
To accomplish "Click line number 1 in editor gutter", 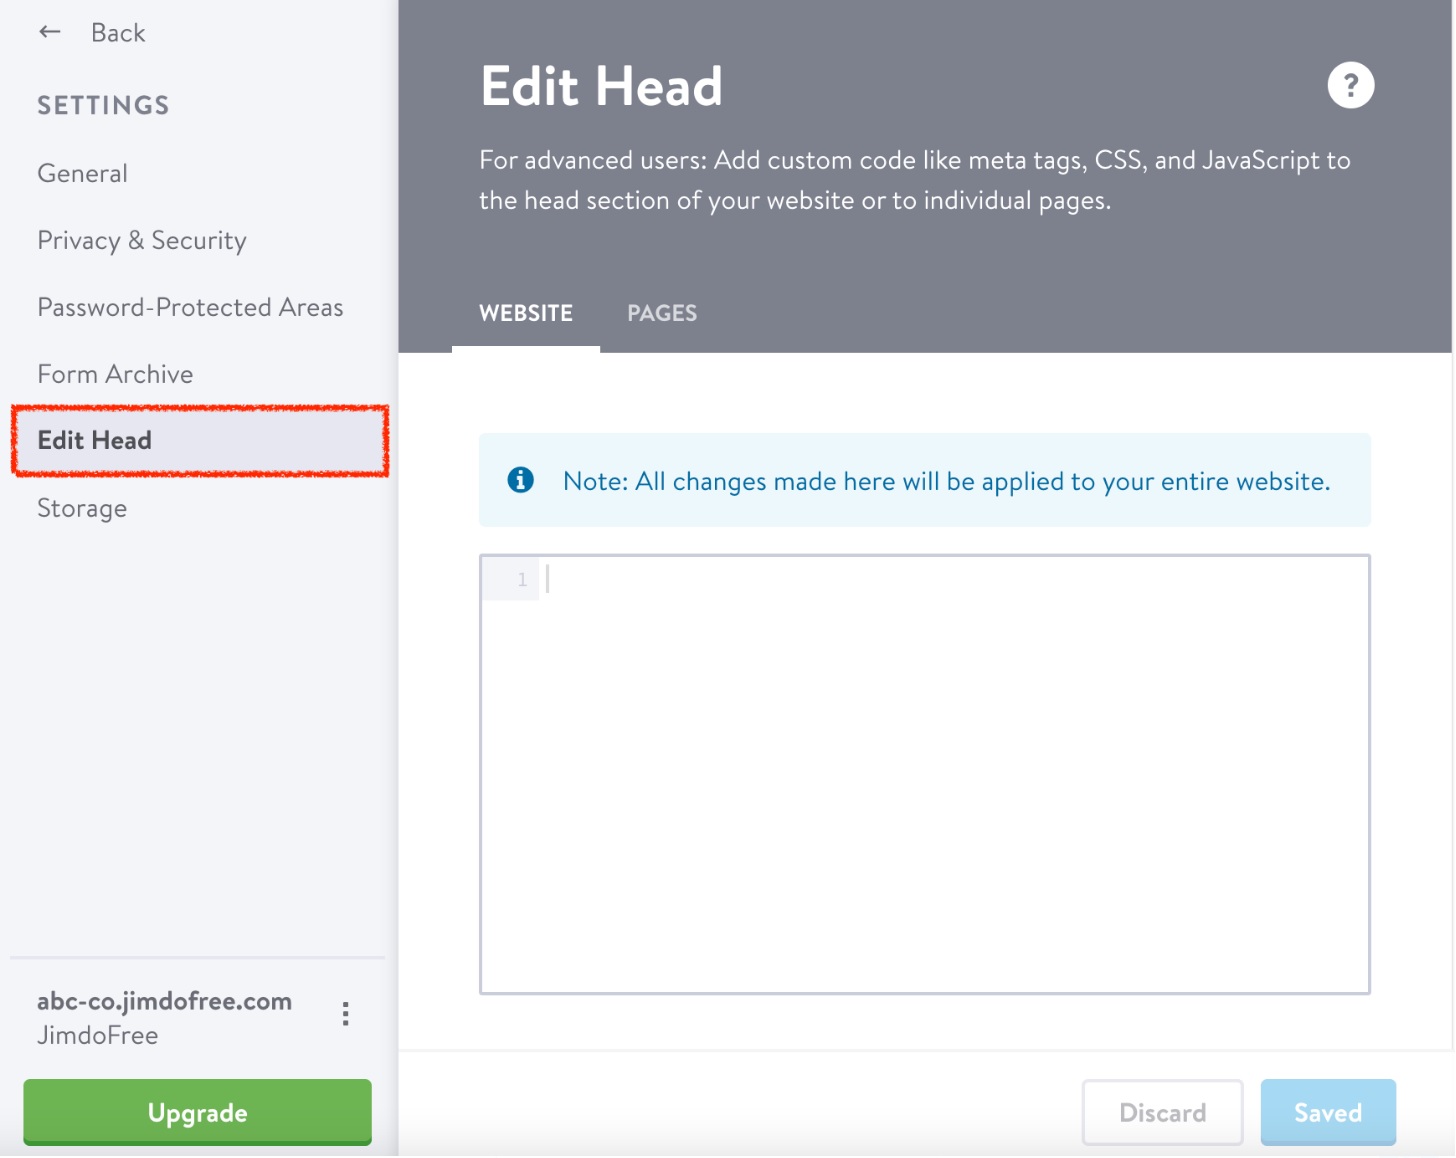I will click(522, 580).
